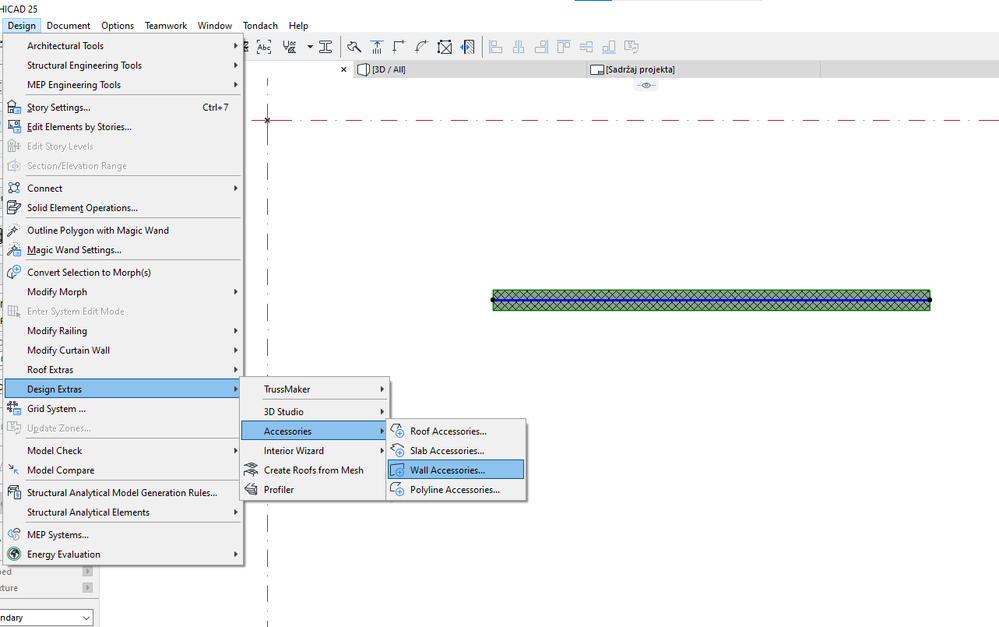Toggle the eye icon below the tab bar
Image resolution: width=999 pixels, height=627 pixels.
645,85
